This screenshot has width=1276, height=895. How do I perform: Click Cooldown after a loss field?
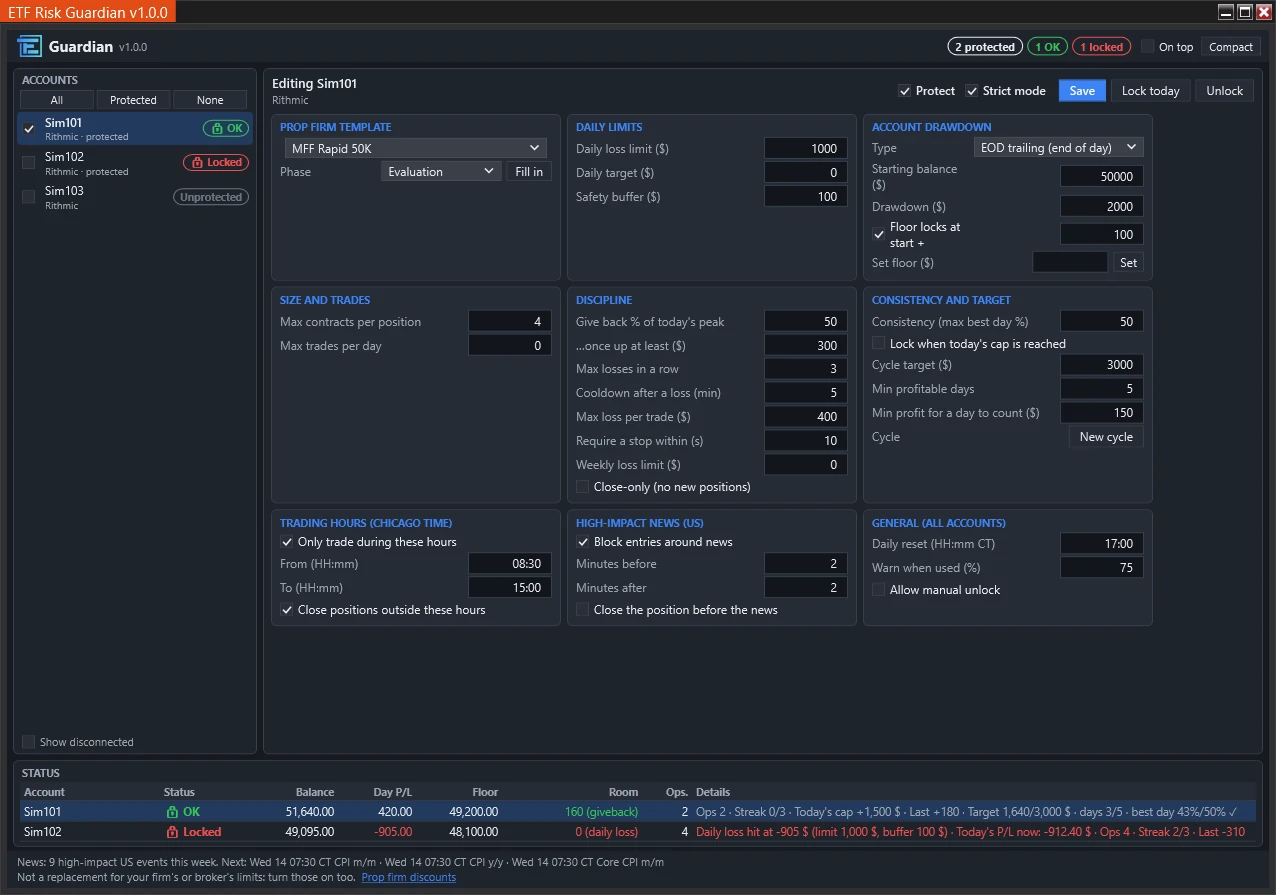(x=806, y=393)
